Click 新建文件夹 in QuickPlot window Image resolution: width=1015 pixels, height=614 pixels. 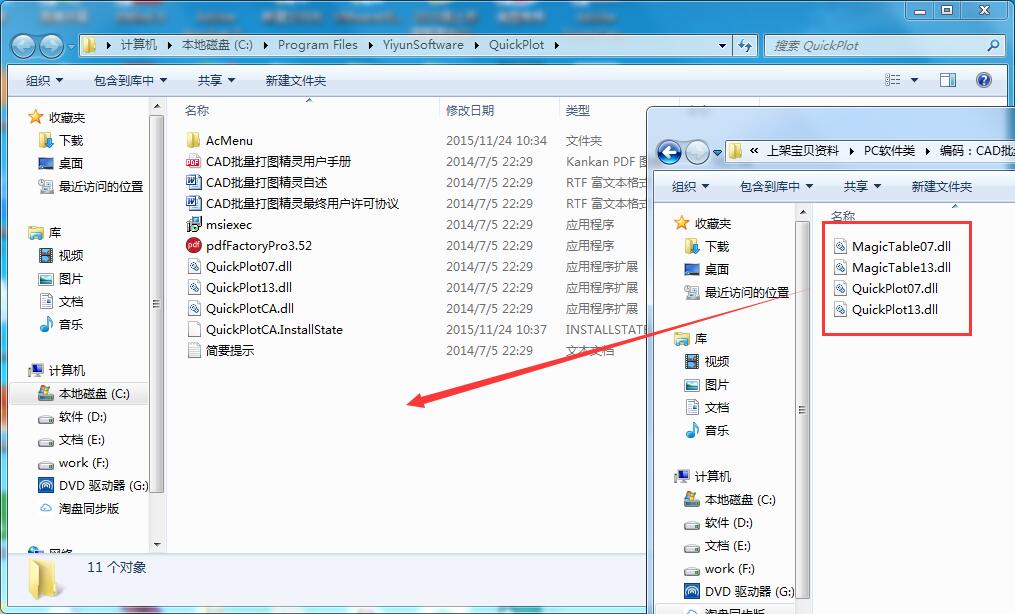tap(296, 80)
